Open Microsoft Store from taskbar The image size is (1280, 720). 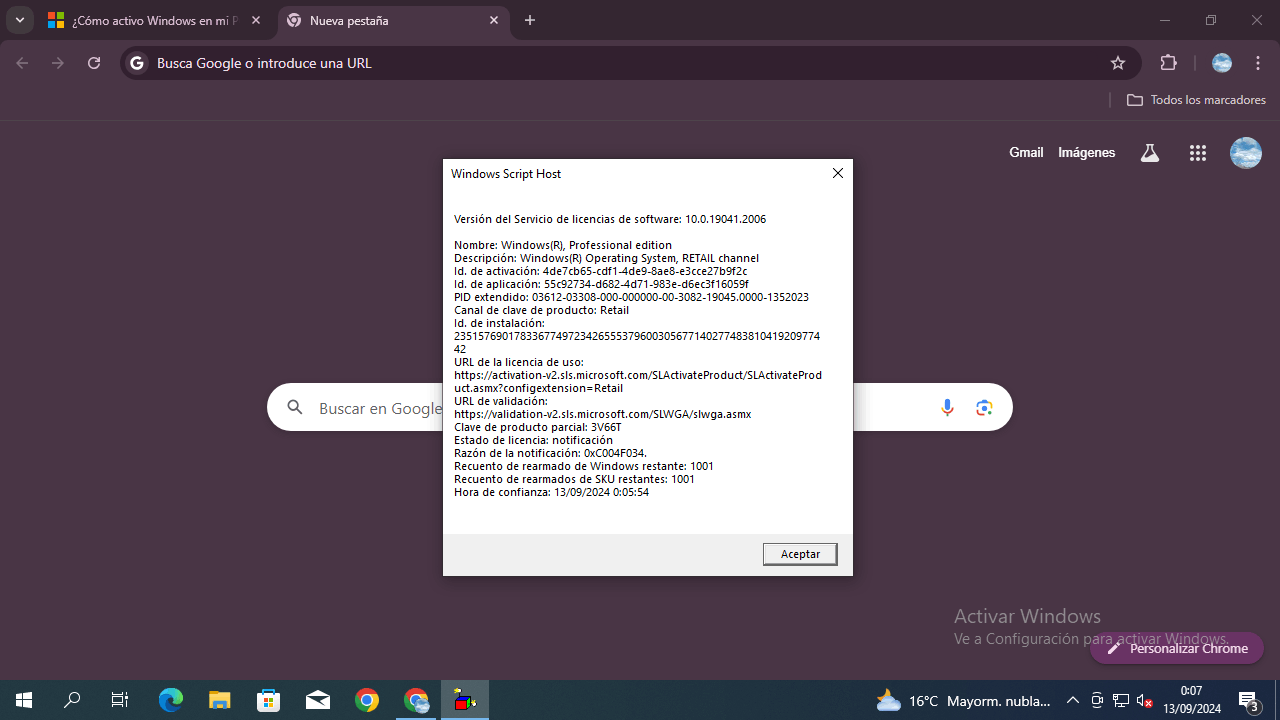point(269,700)
